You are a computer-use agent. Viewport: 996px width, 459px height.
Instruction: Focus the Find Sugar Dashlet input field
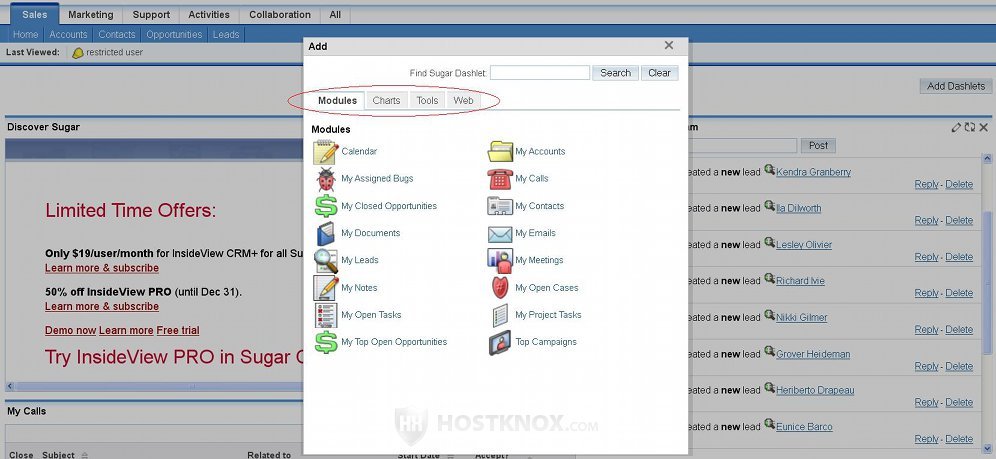[540, 73]
